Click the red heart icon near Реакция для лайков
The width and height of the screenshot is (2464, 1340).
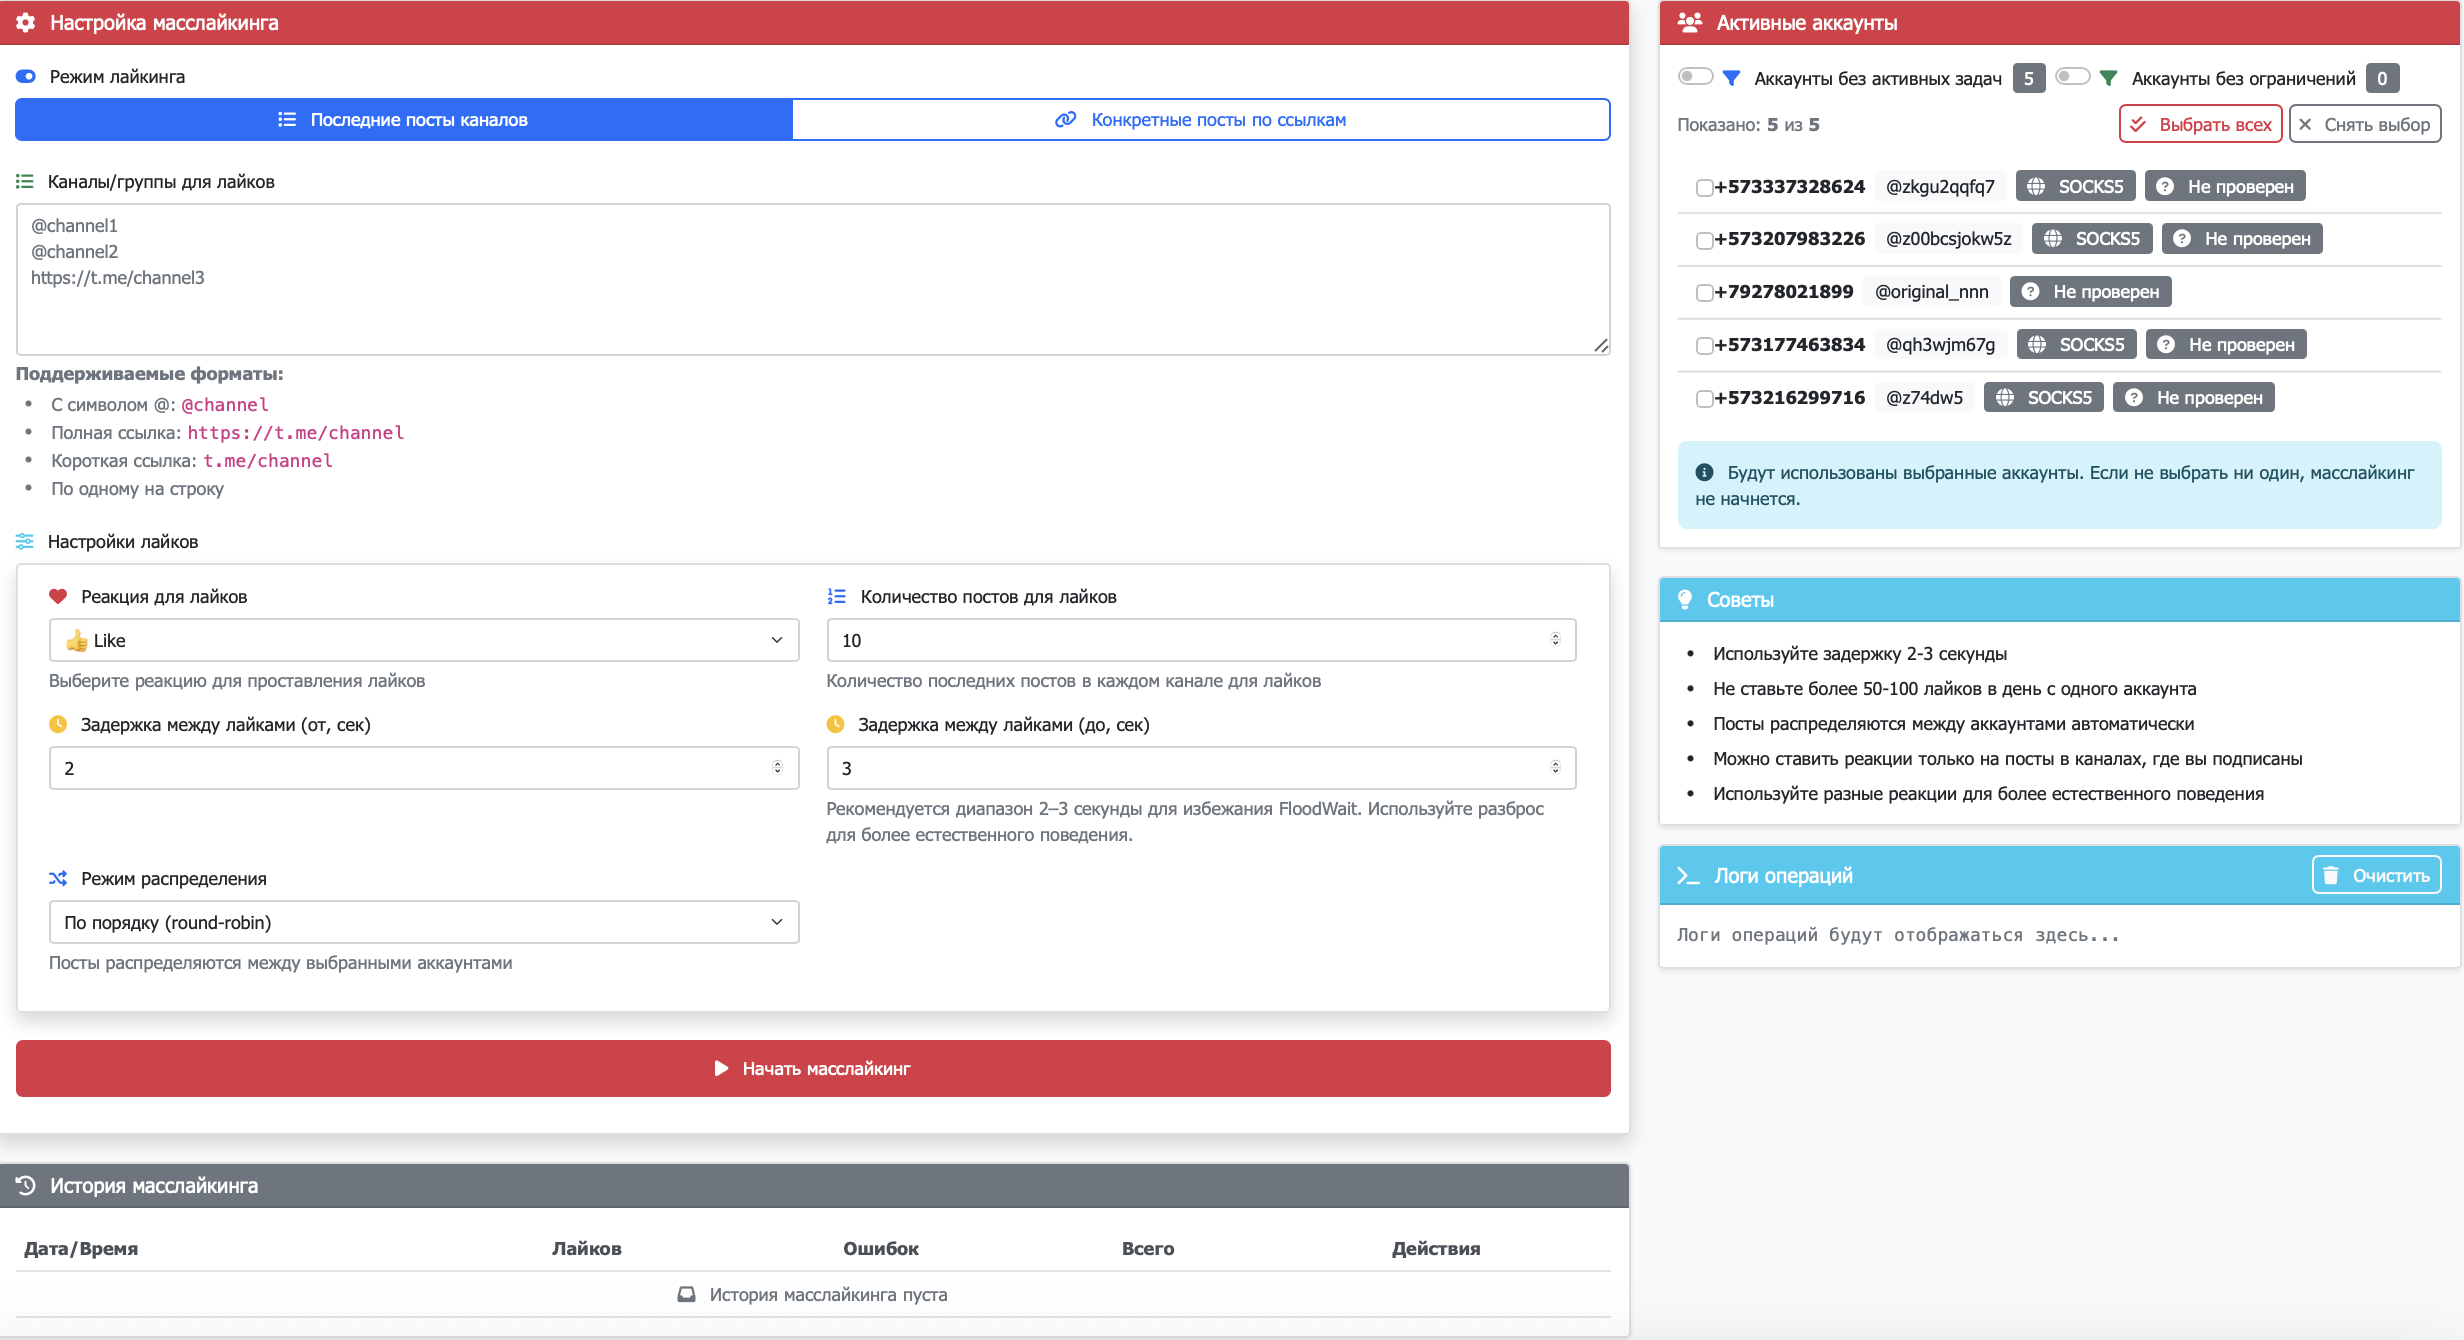[58, 596]
